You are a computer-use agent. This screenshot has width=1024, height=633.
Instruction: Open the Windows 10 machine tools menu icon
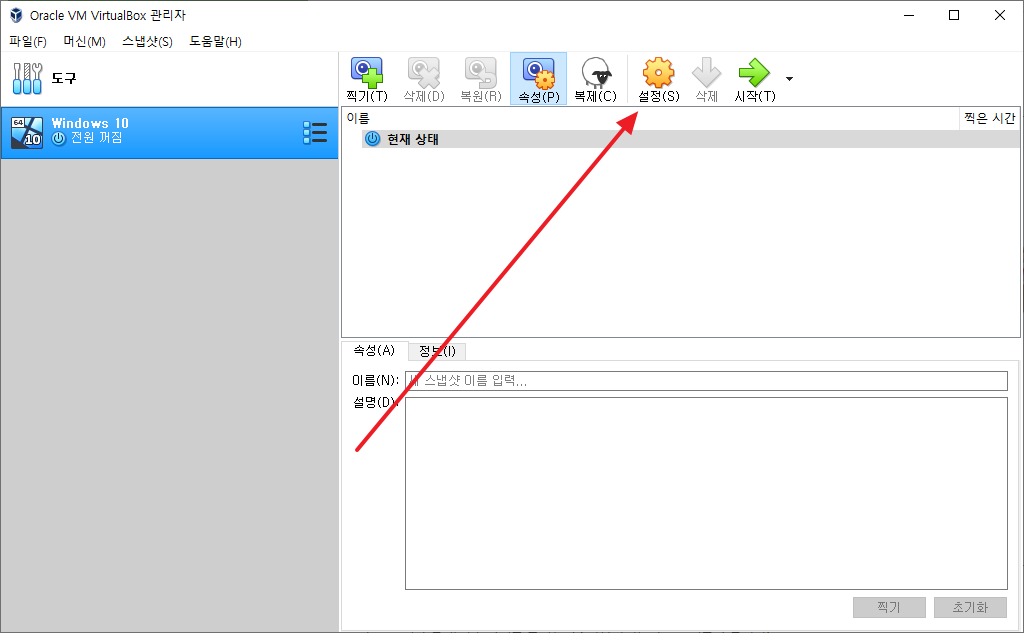[315, 133]
